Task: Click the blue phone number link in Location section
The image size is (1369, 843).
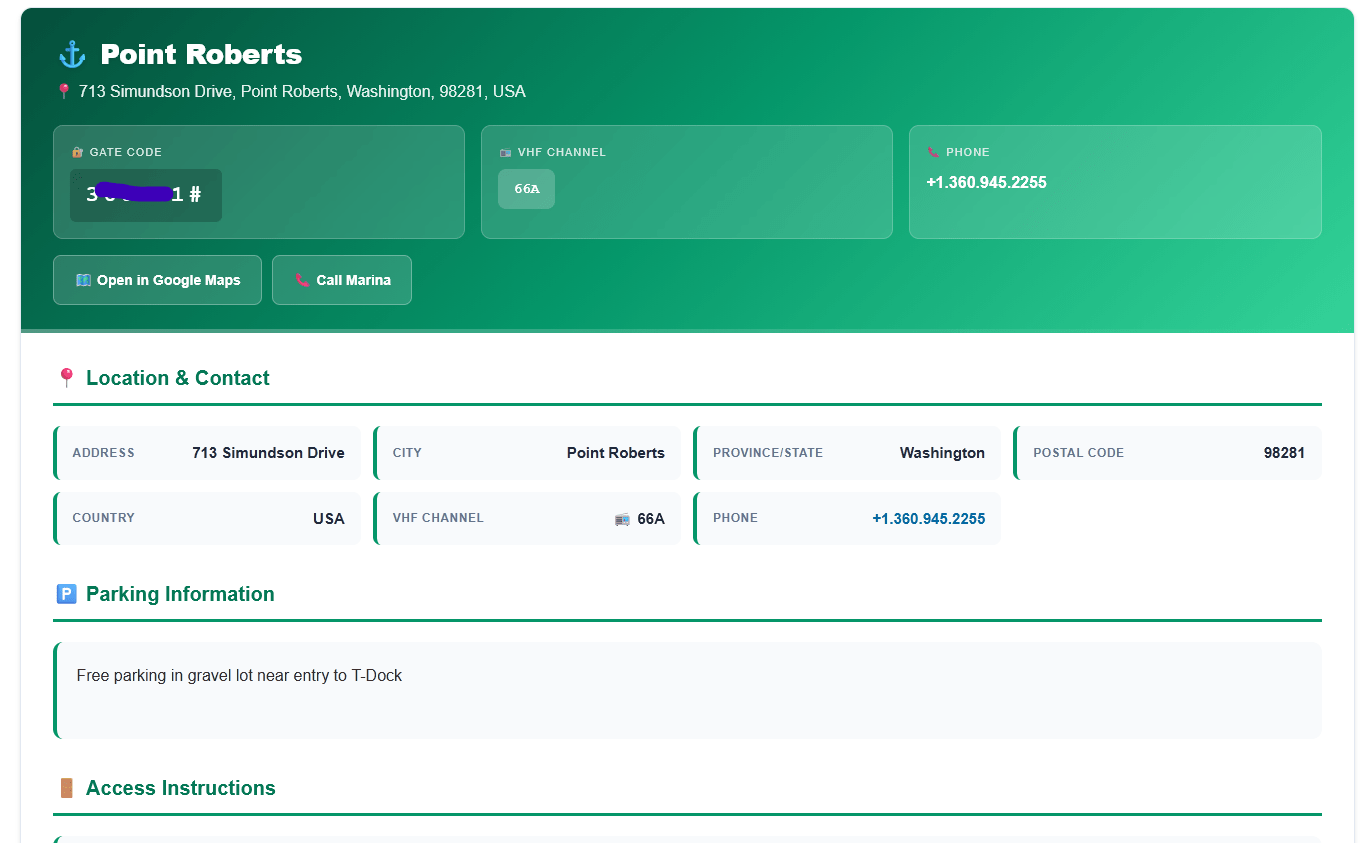Action: point(928,519)
